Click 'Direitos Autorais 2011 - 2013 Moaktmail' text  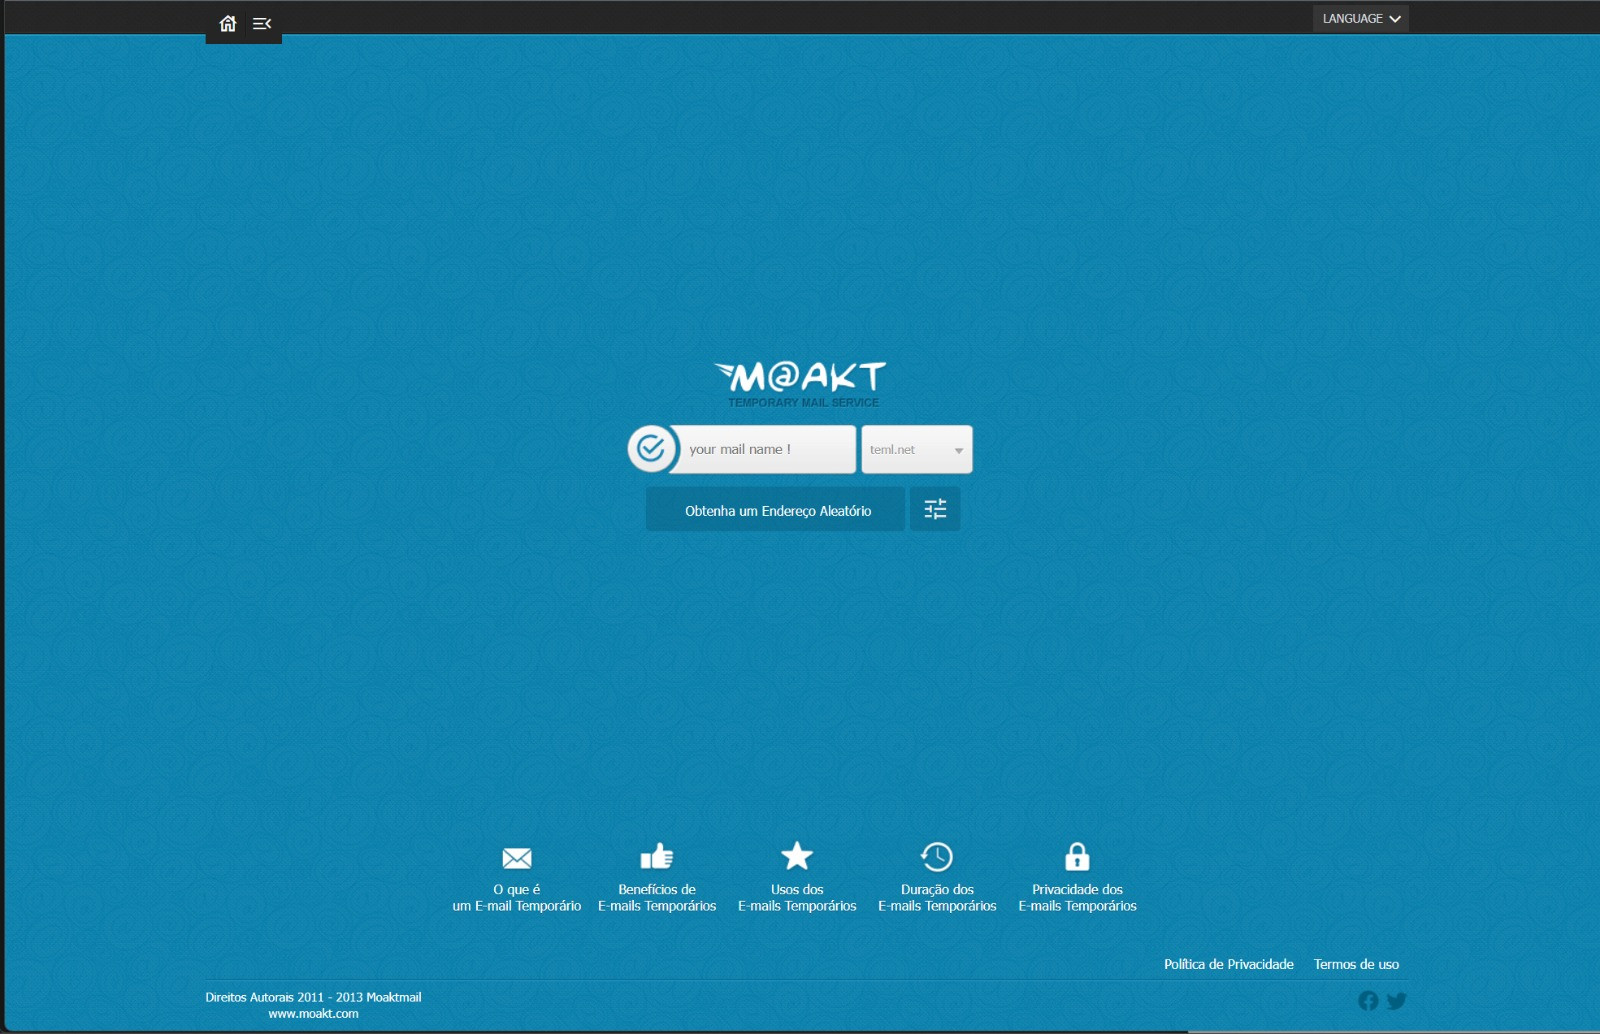click(x=313, y=997)
